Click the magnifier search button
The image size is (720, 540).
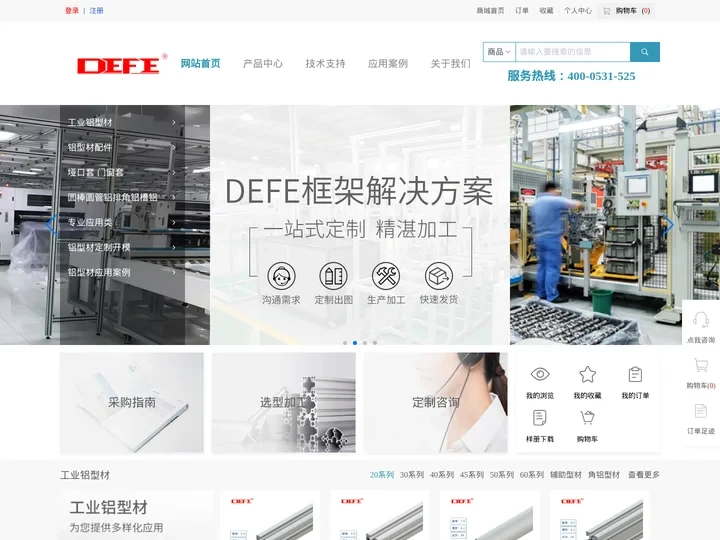(x=645, y=52)
